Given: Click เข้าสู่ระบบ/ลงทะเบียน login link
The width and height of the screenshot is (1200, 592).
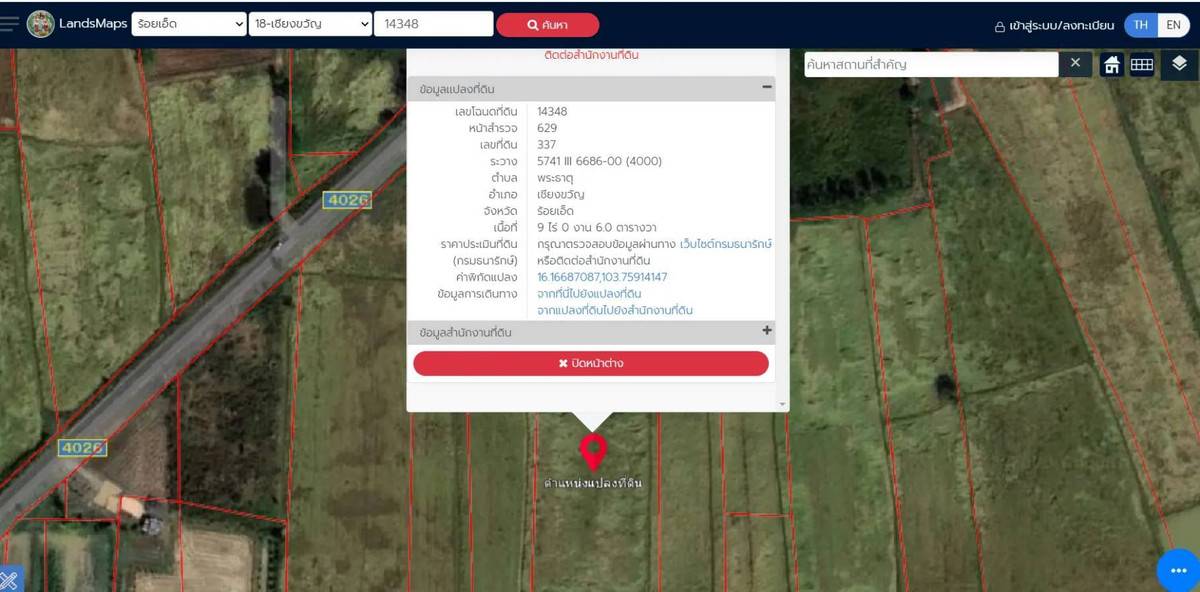Looking at the screenshot, I should coord(1053,26).
